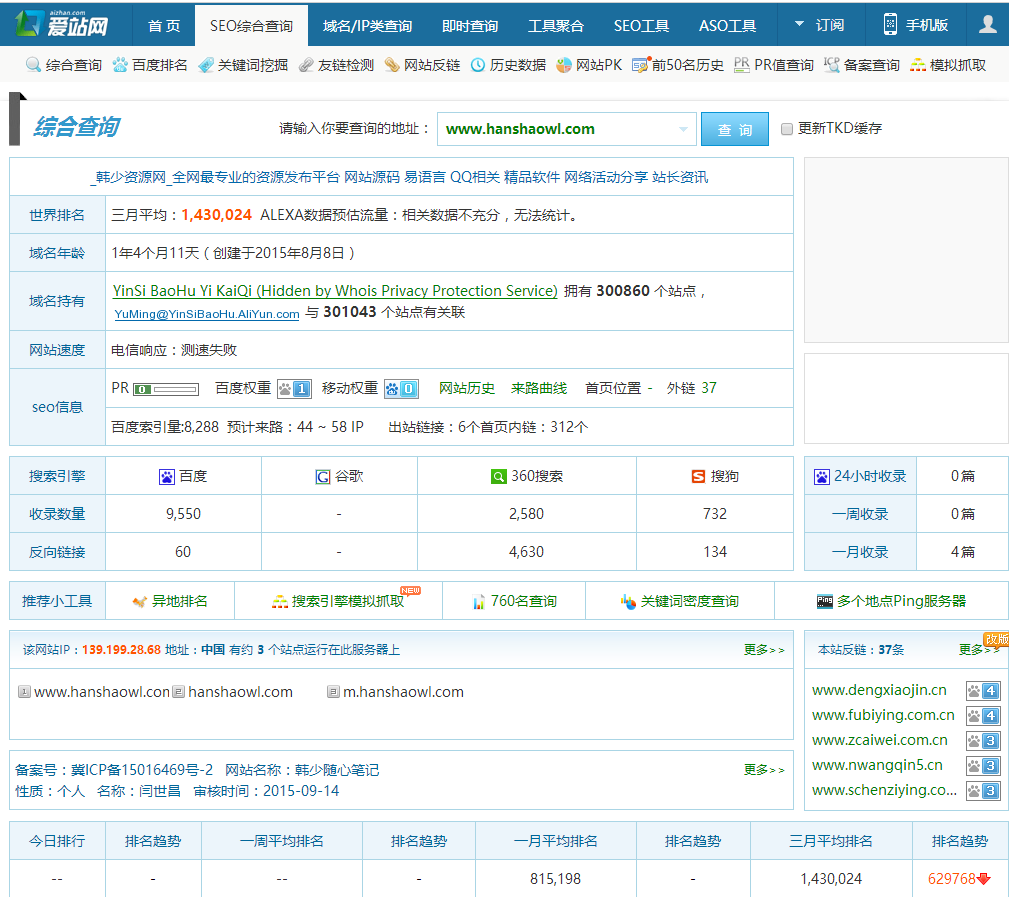Click 360搜索 反向链接 value 4,630

tap(526, 552)
